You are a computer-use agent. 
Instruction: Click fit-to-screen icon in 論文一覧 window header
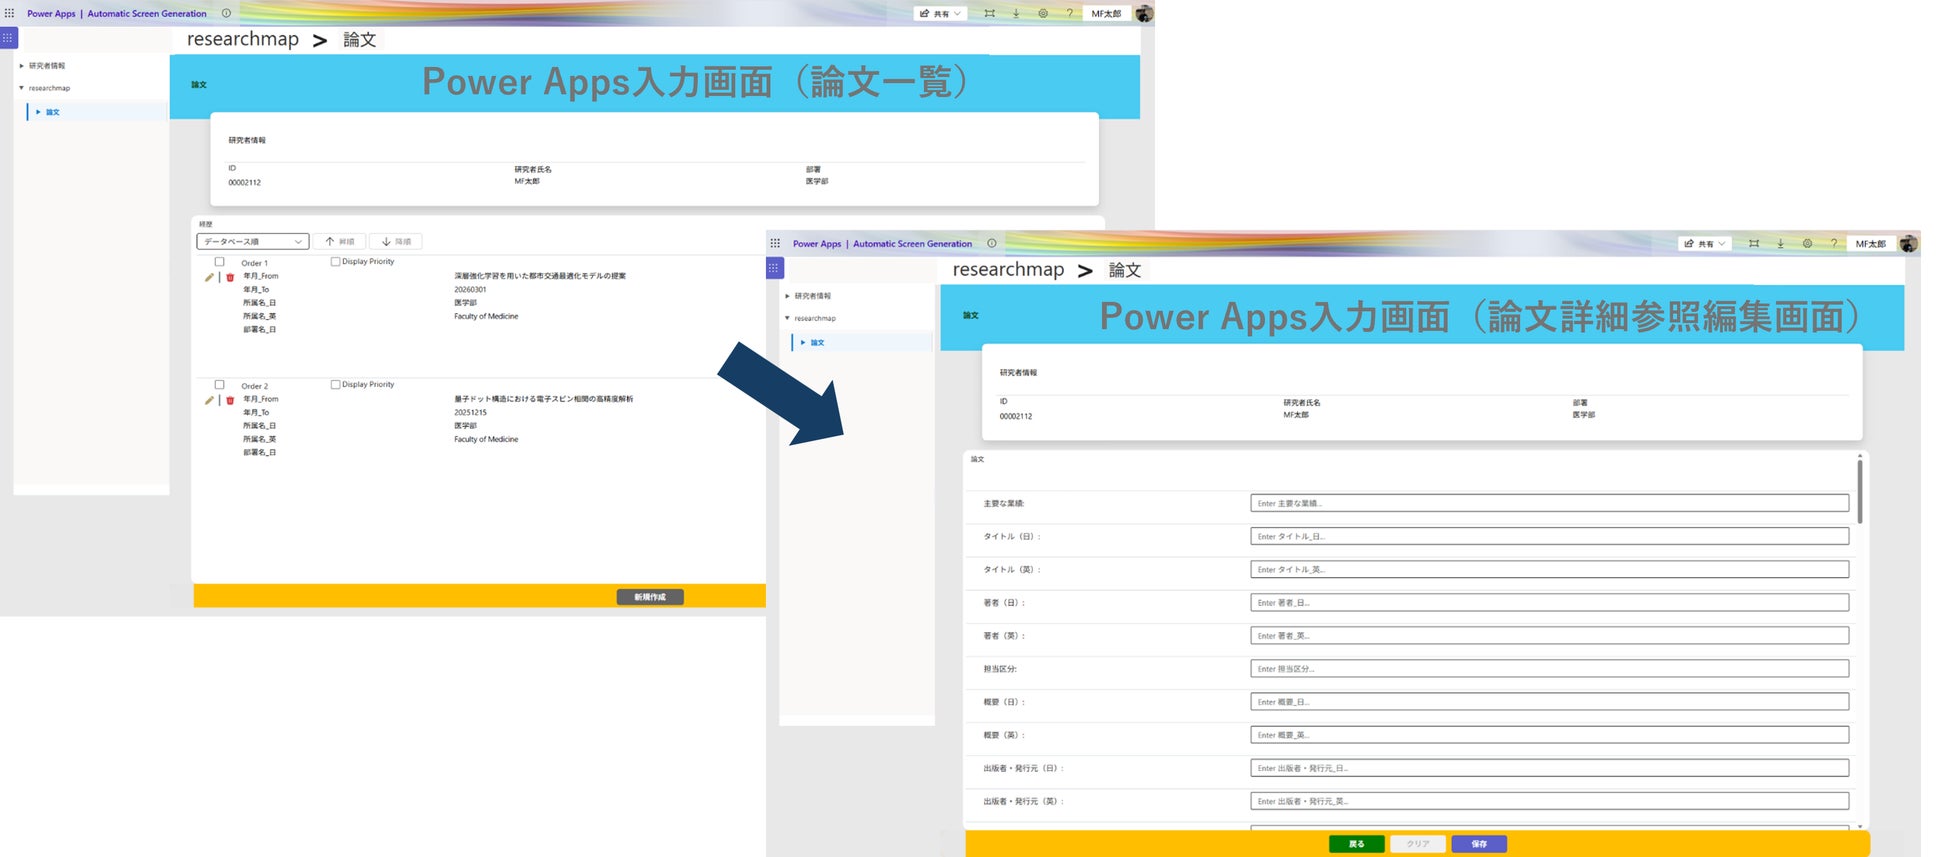[x=989, y=13]
